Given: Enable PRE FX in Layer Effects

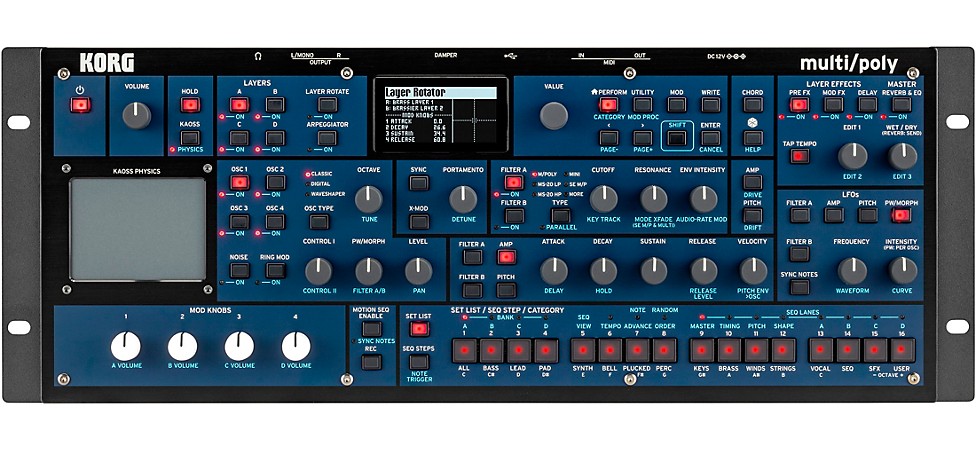Looking at the screenshot, I should pos(799,105).
